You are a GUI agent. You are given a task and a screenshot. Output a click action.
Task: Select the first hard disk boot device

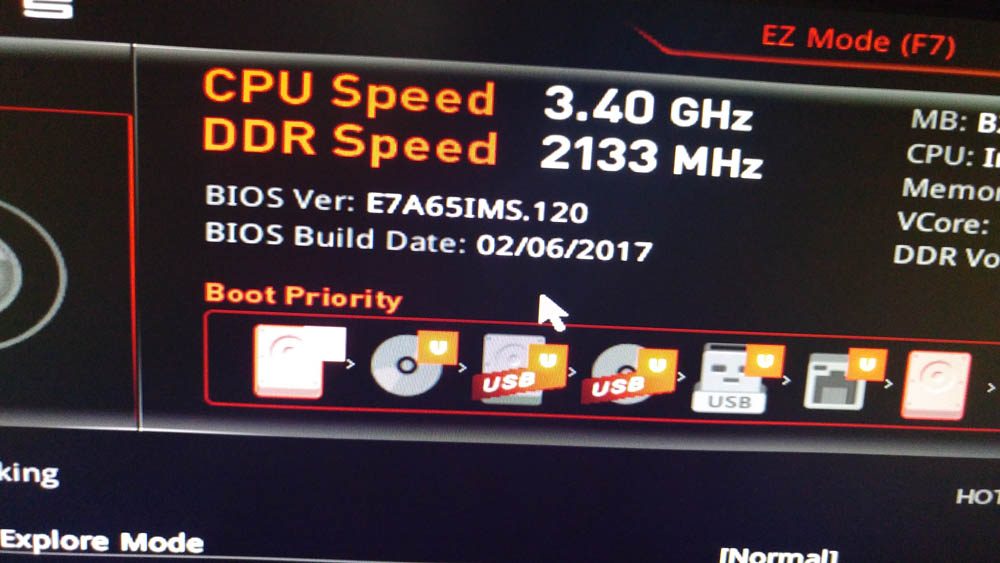coord(298,361)
